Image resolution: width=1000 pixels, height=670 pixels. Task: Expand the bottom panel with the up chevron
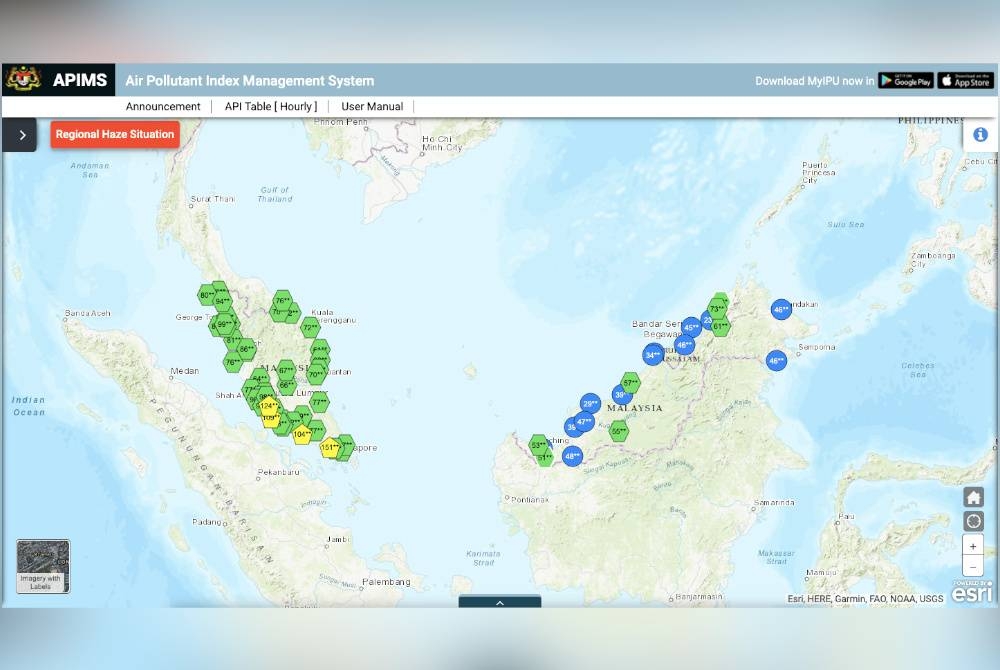(500, 602)
